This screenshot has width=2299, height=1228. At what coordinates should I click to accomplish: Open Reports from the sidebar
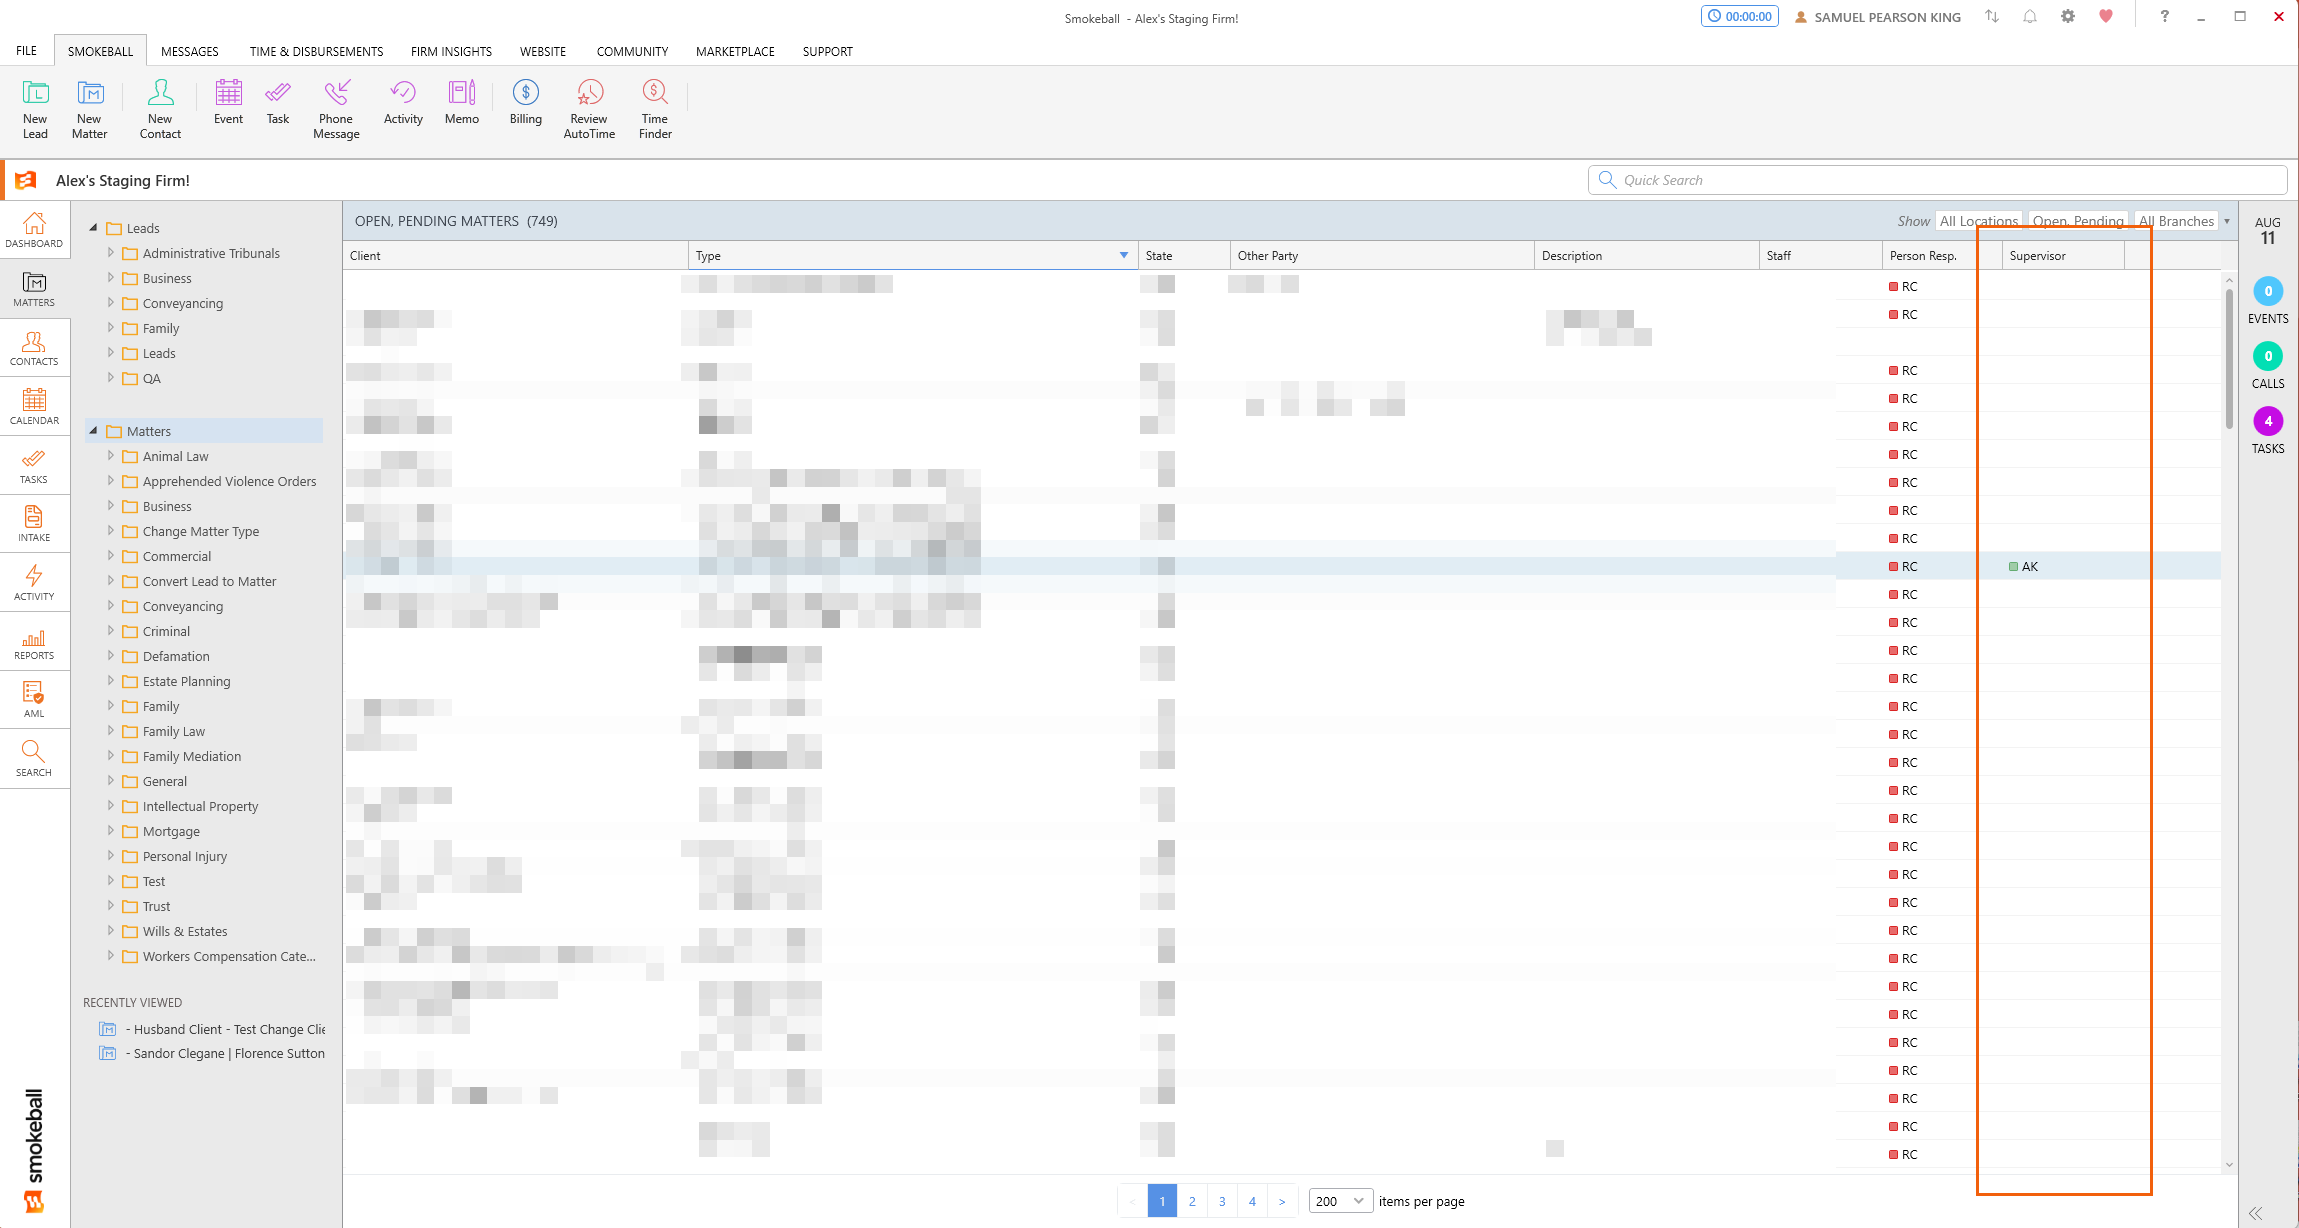[34, 642]
